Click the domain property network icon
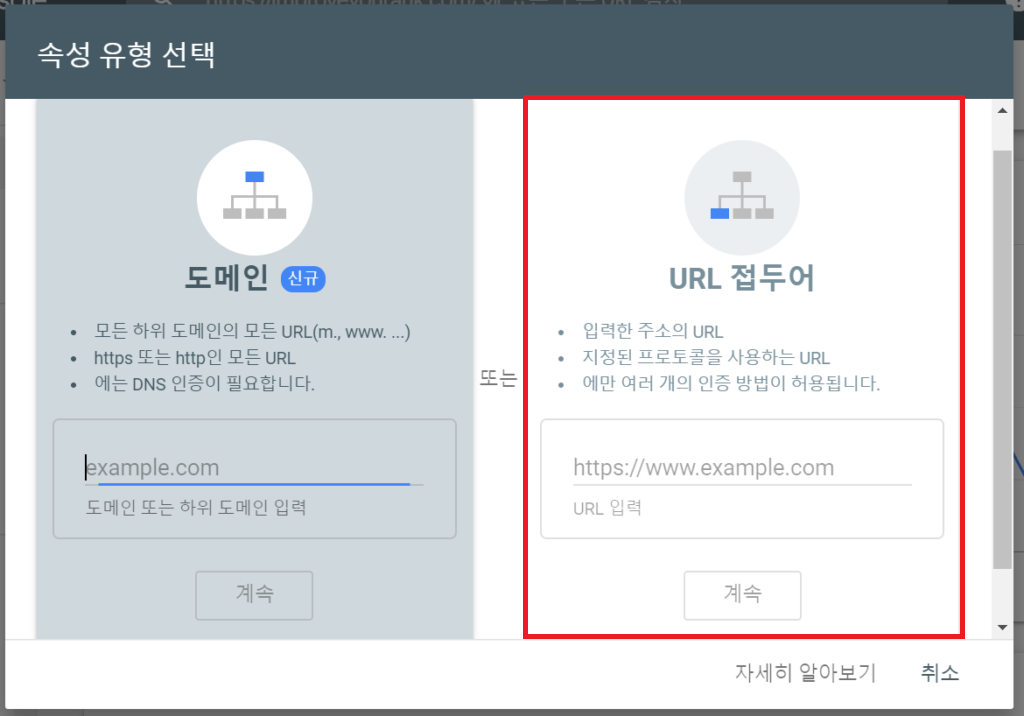The image size is (1024, 716). (254, 197)
